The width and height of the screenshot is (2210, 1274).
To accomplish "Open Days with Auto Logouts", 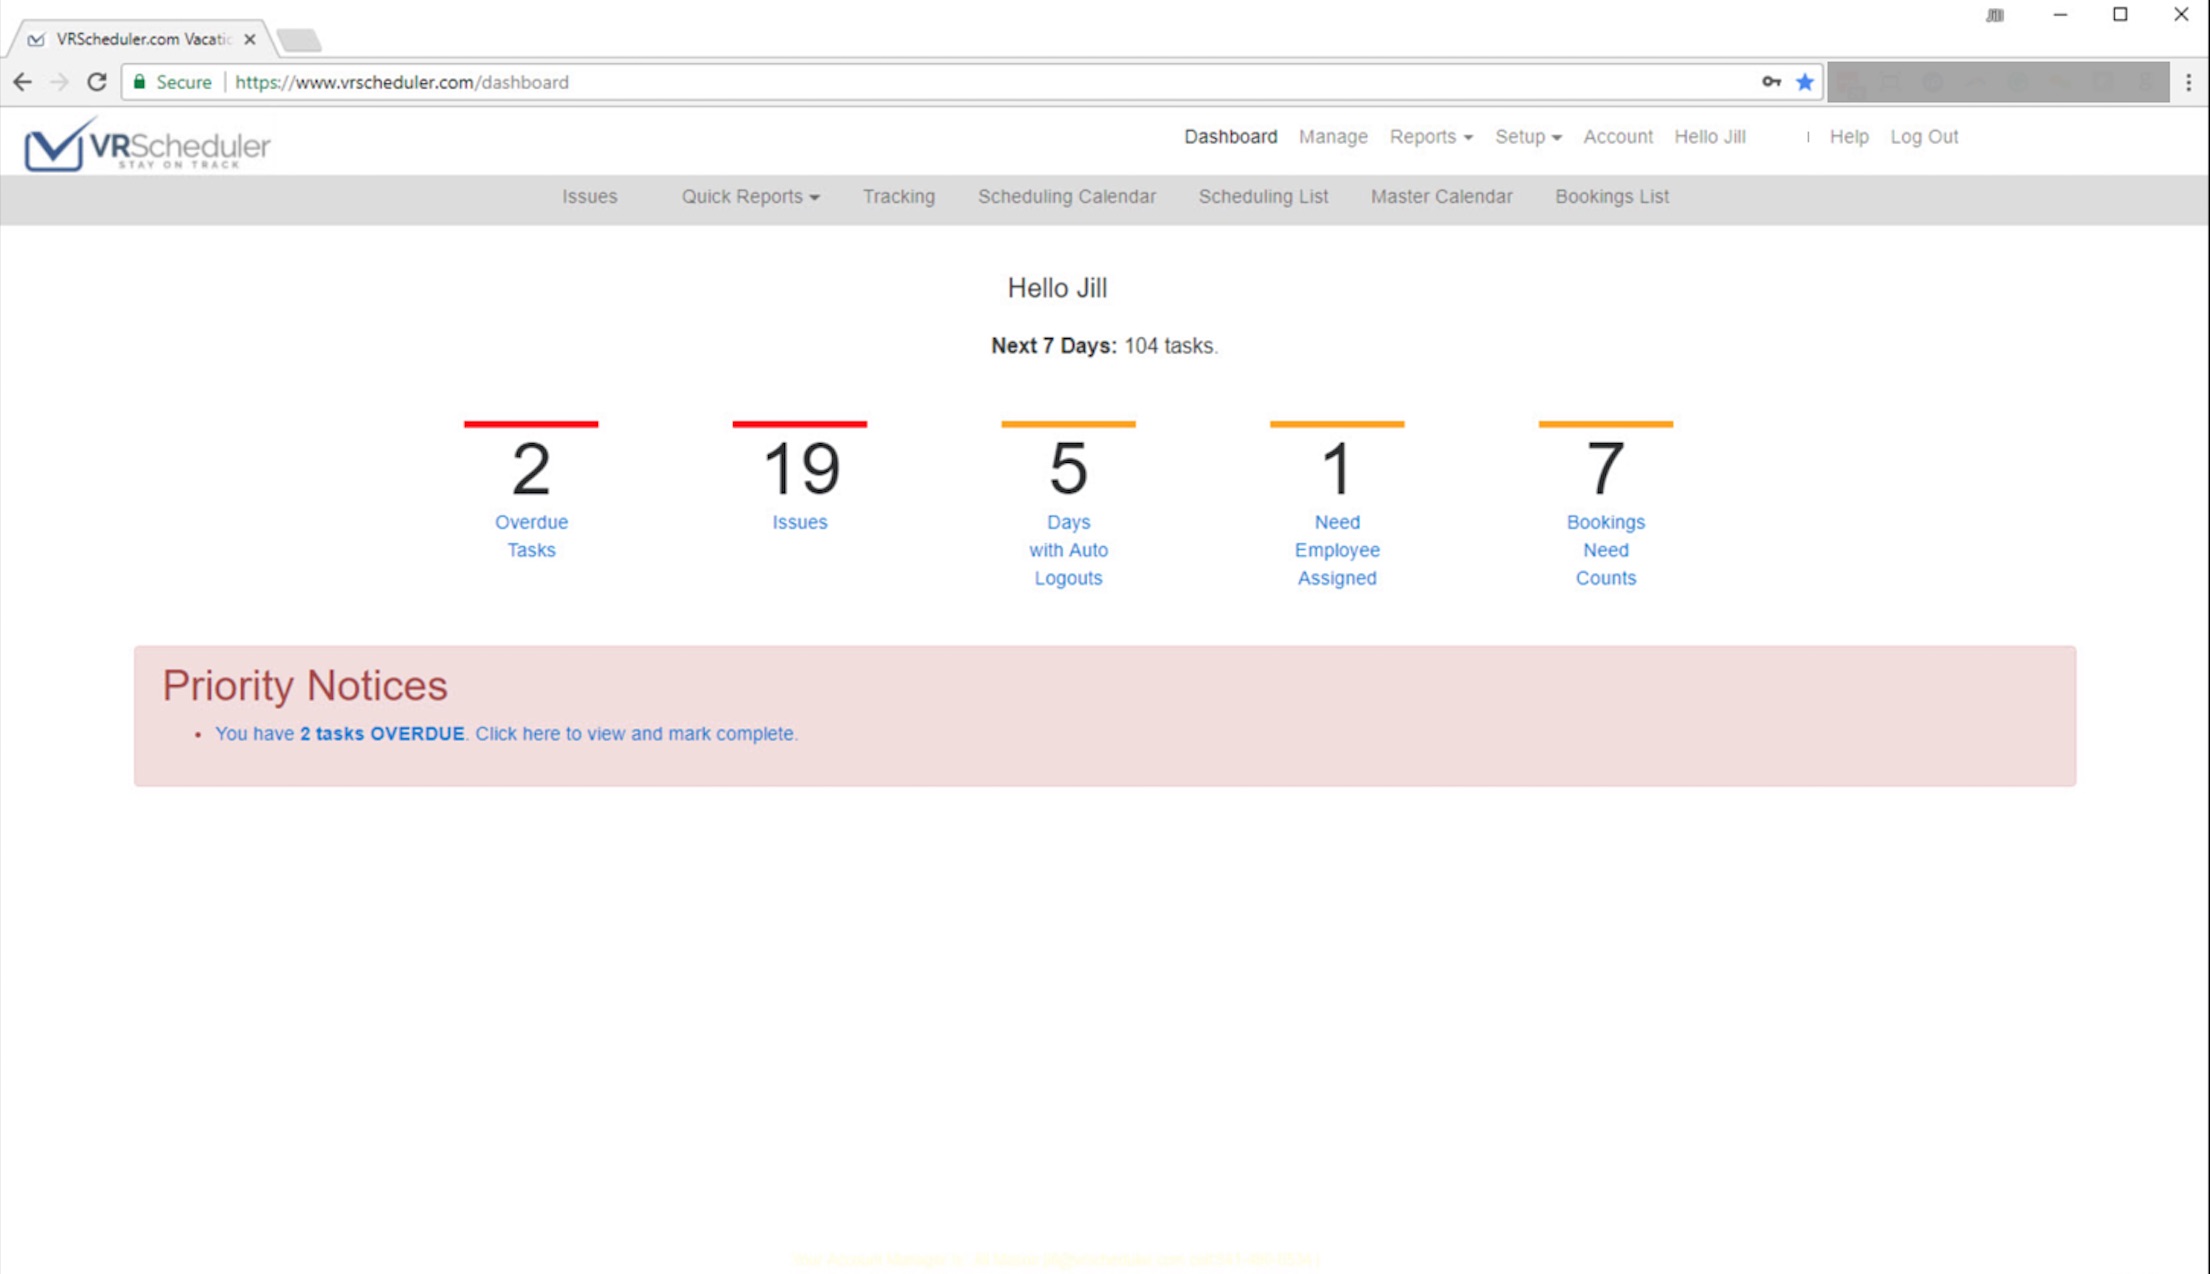I will (x=1068, y=550).
